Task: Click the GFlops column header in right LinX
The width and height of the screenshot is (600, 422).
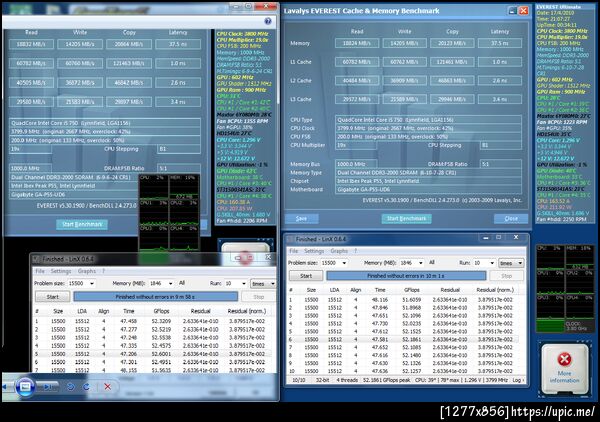Action: point(412,290)
